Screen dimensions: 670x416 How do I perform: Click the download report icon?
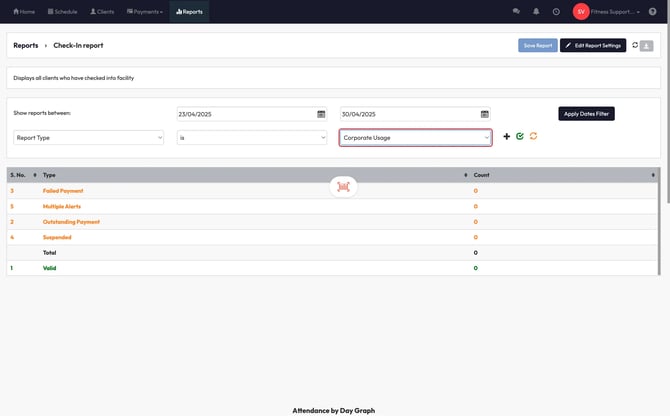(647, 46)
